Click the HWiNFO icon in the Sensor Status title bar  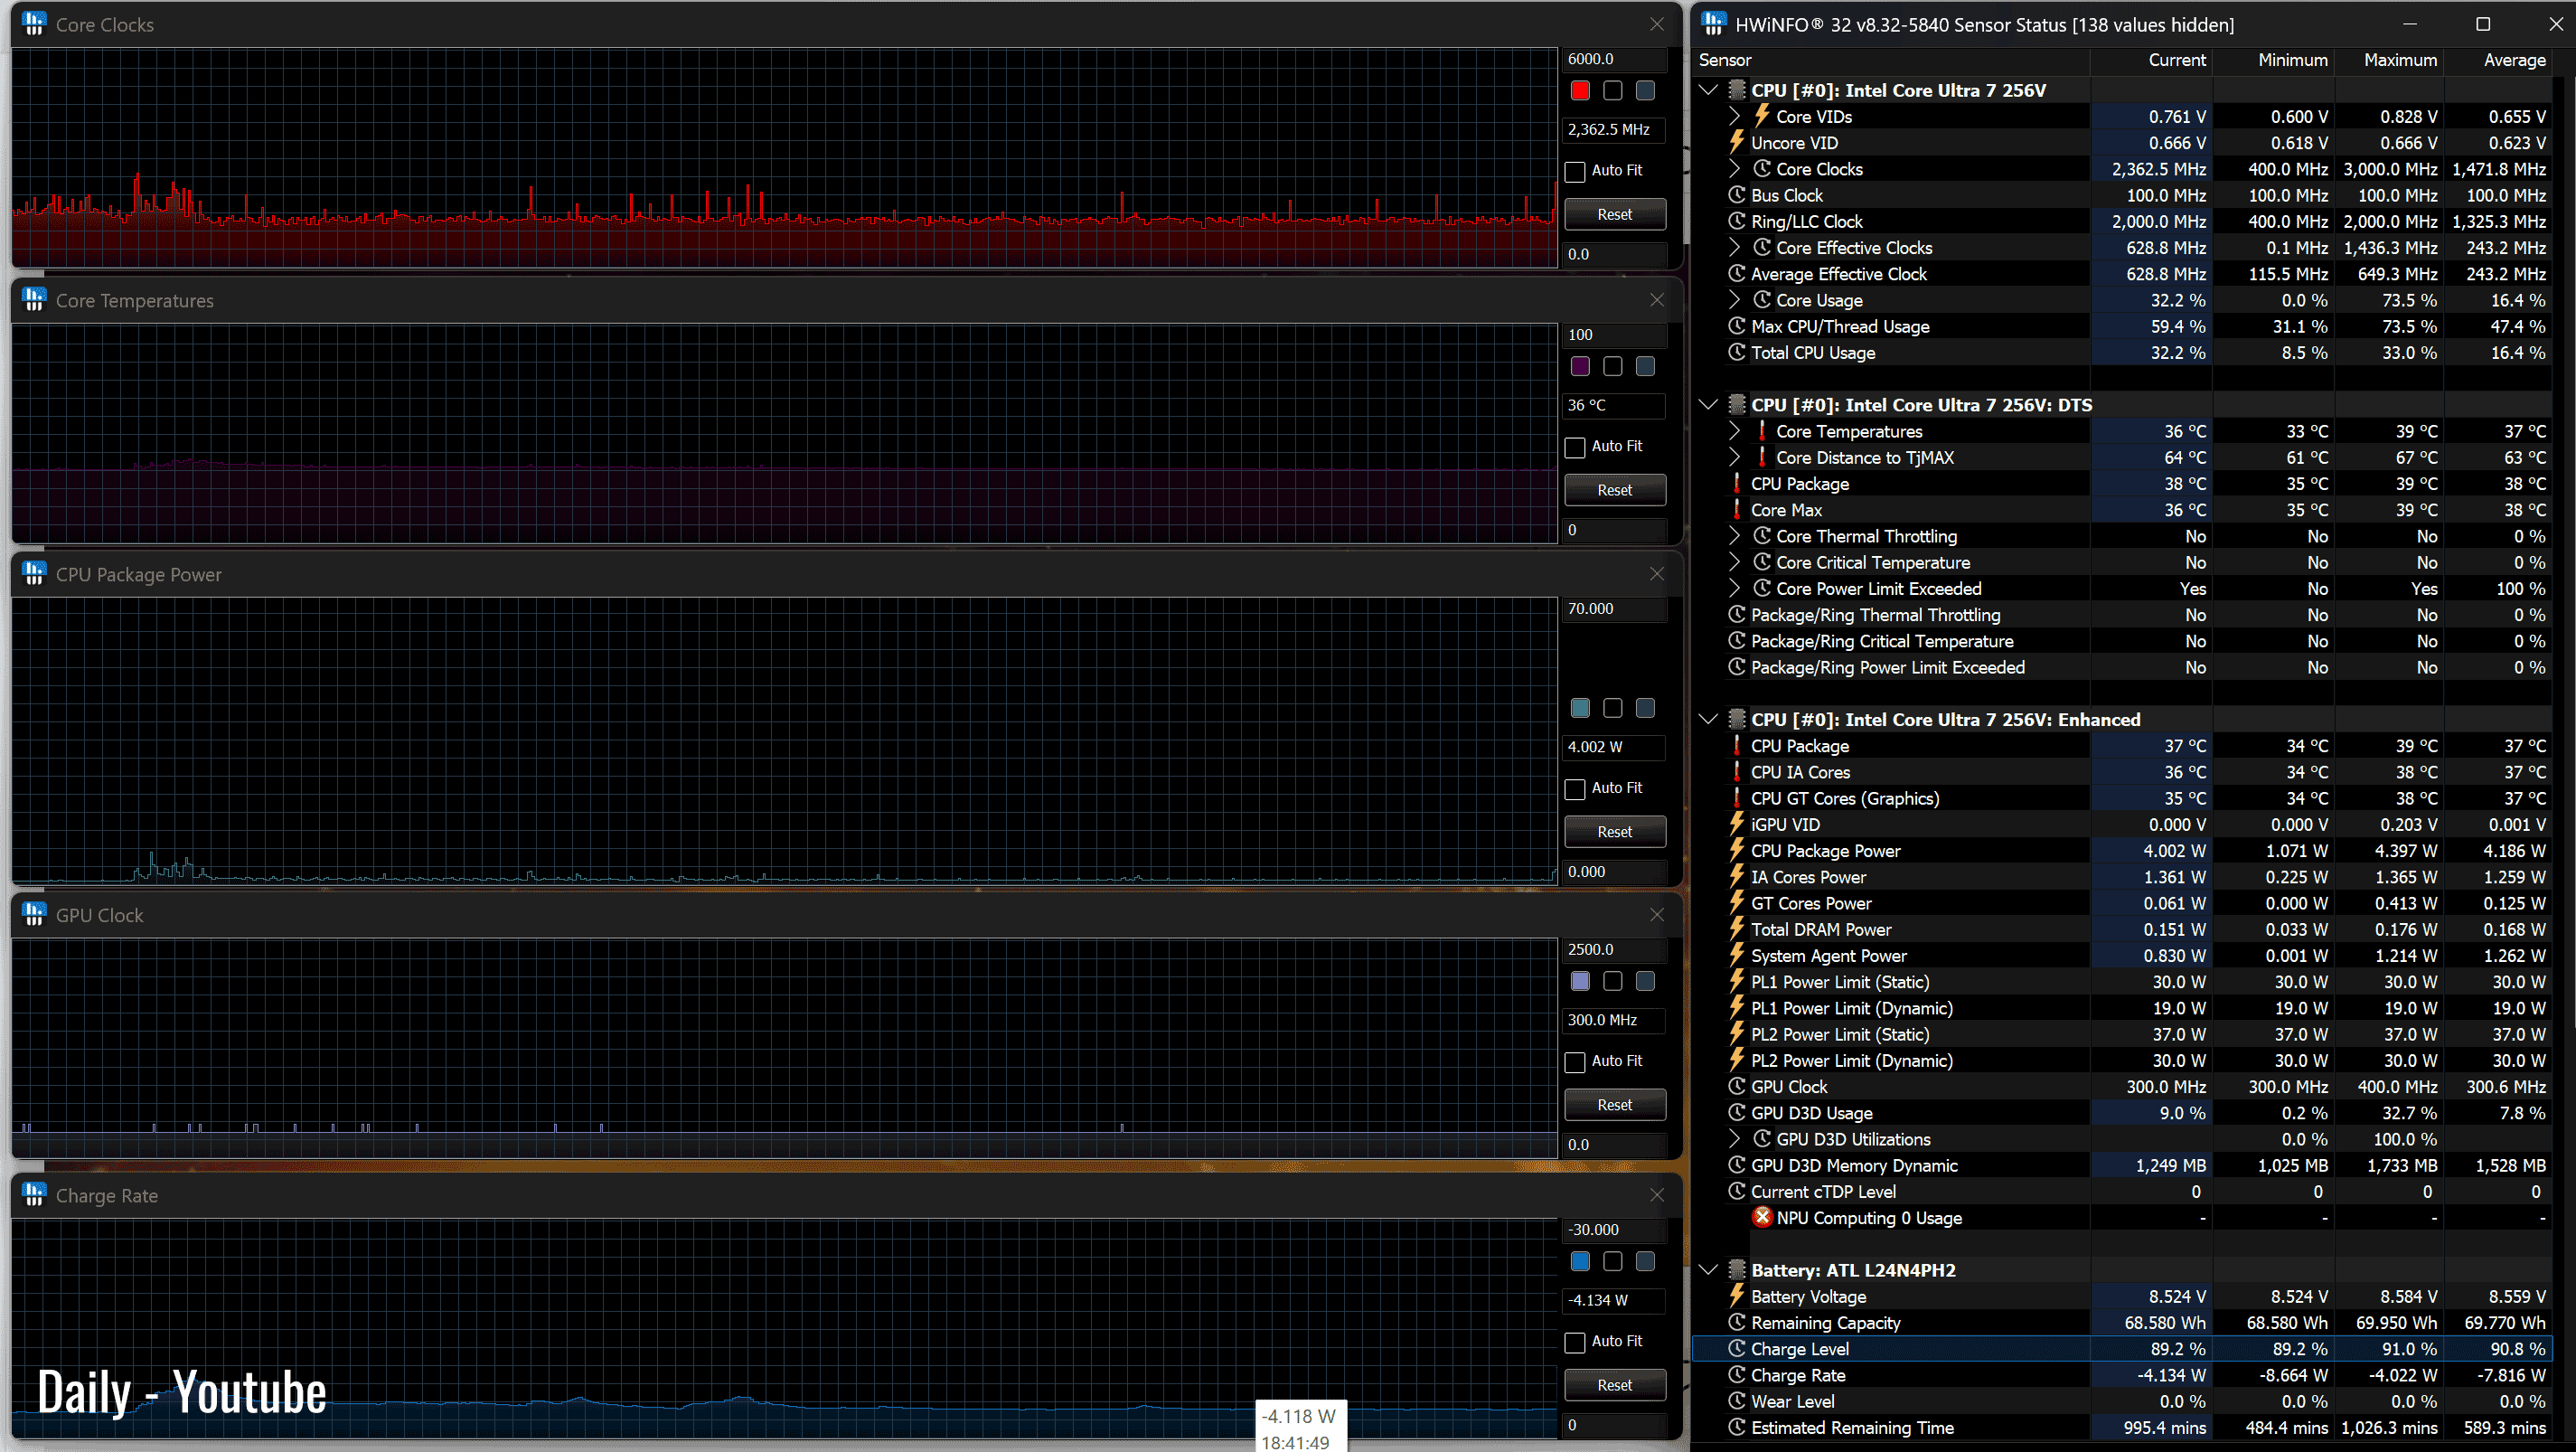1713,24
